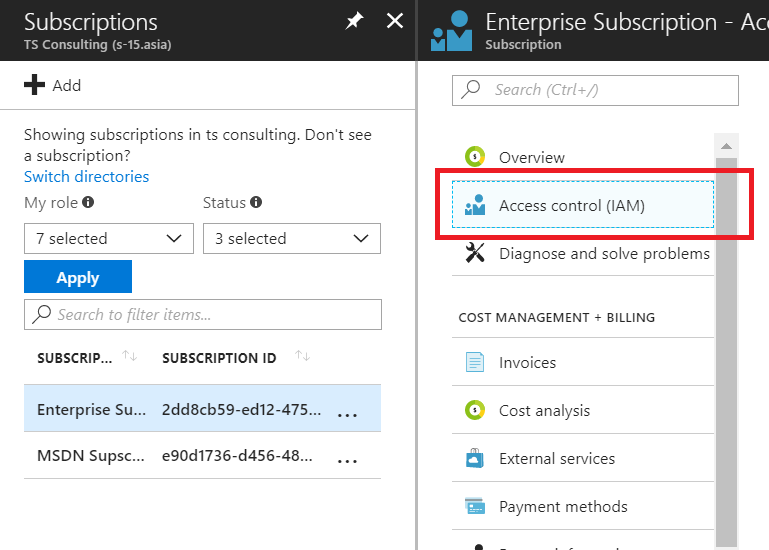The width and height of the screenshot is (769, 550).
Task: Close the Subscriptions blade
Action: click(395, 21)
